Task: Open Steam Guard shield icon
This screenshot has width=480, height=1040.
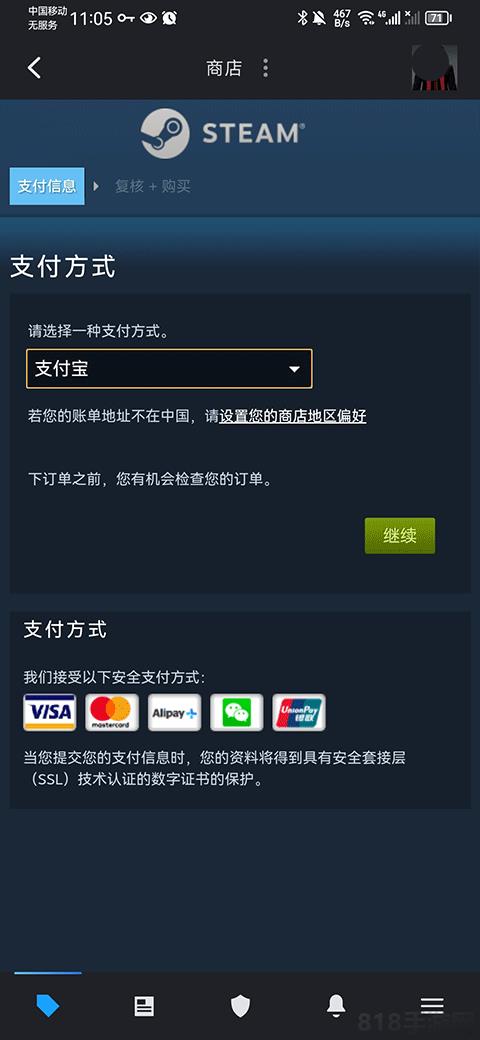Action: coord(240,1006)
